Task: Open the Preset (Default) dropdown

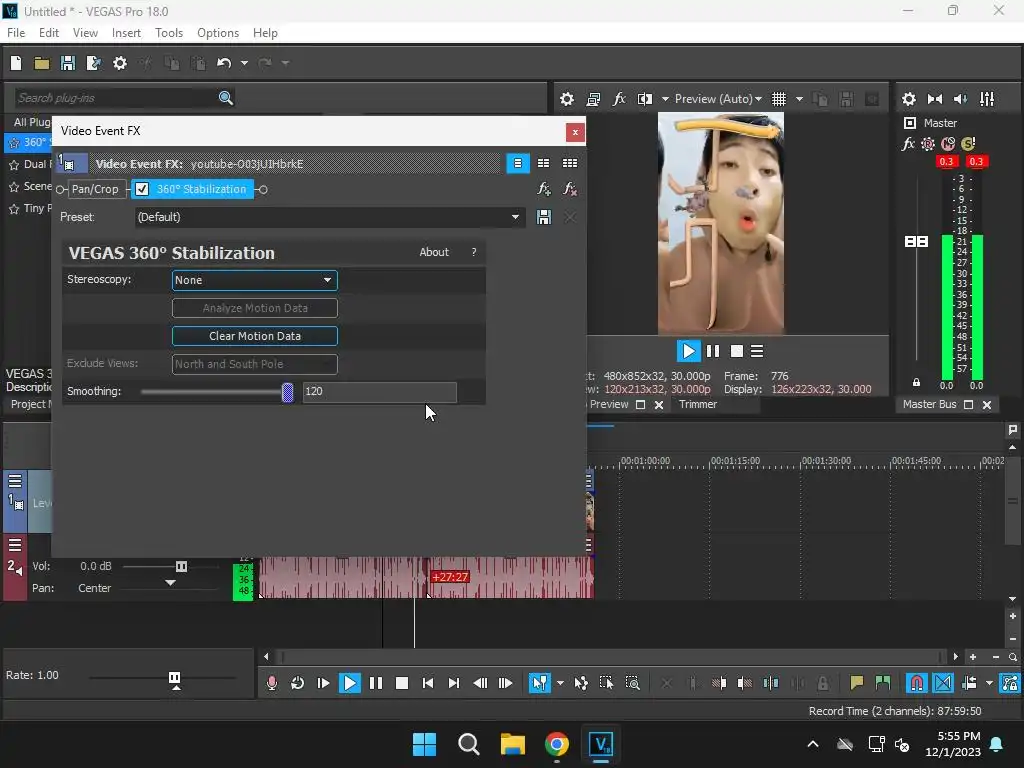Action: pos(330,217)
